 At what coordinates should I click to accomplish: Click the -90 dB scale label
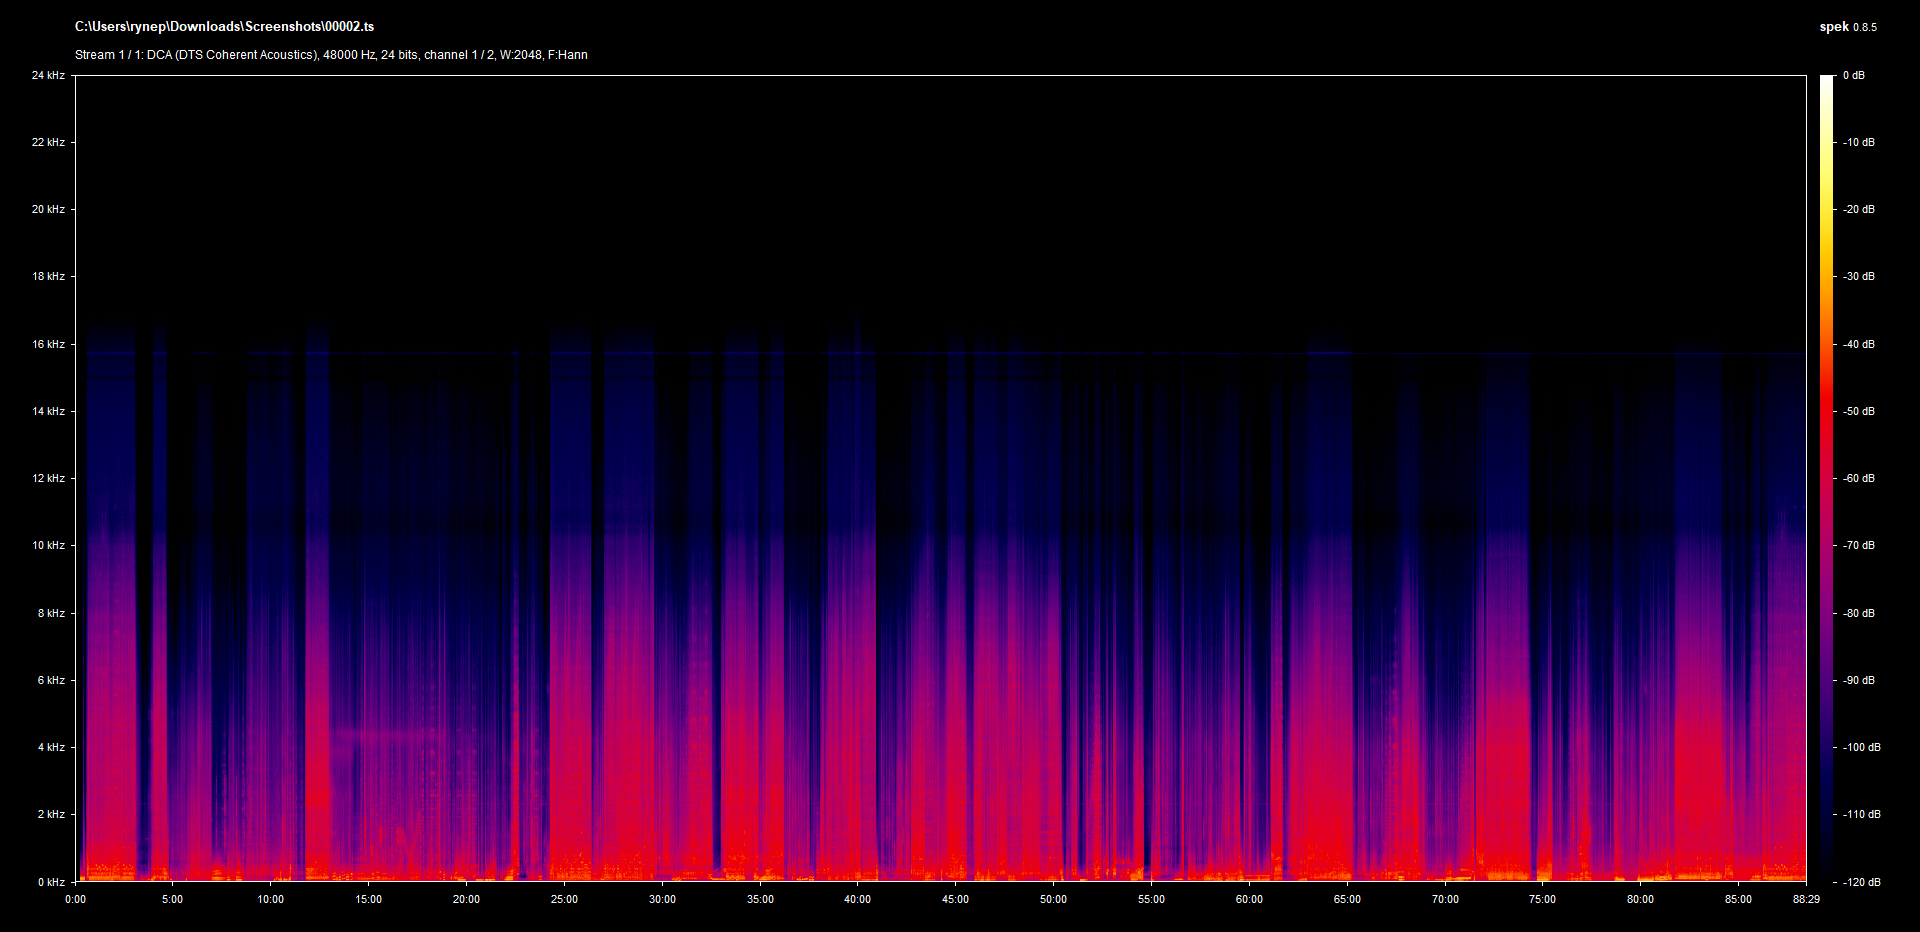pos(1859,680)
